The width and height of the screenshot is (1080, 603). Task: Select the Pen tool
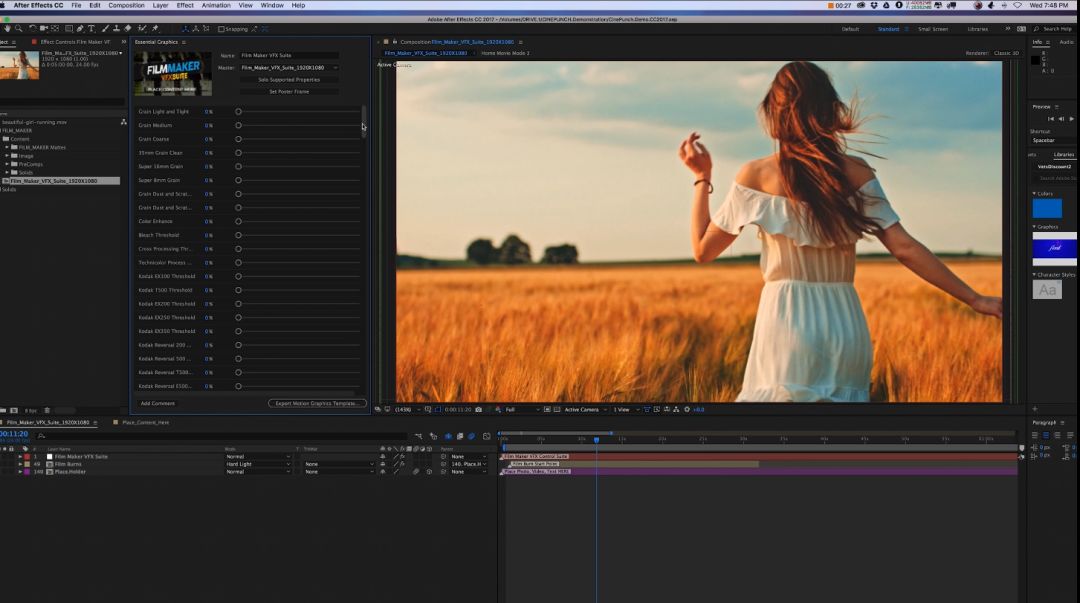(80, 29)
